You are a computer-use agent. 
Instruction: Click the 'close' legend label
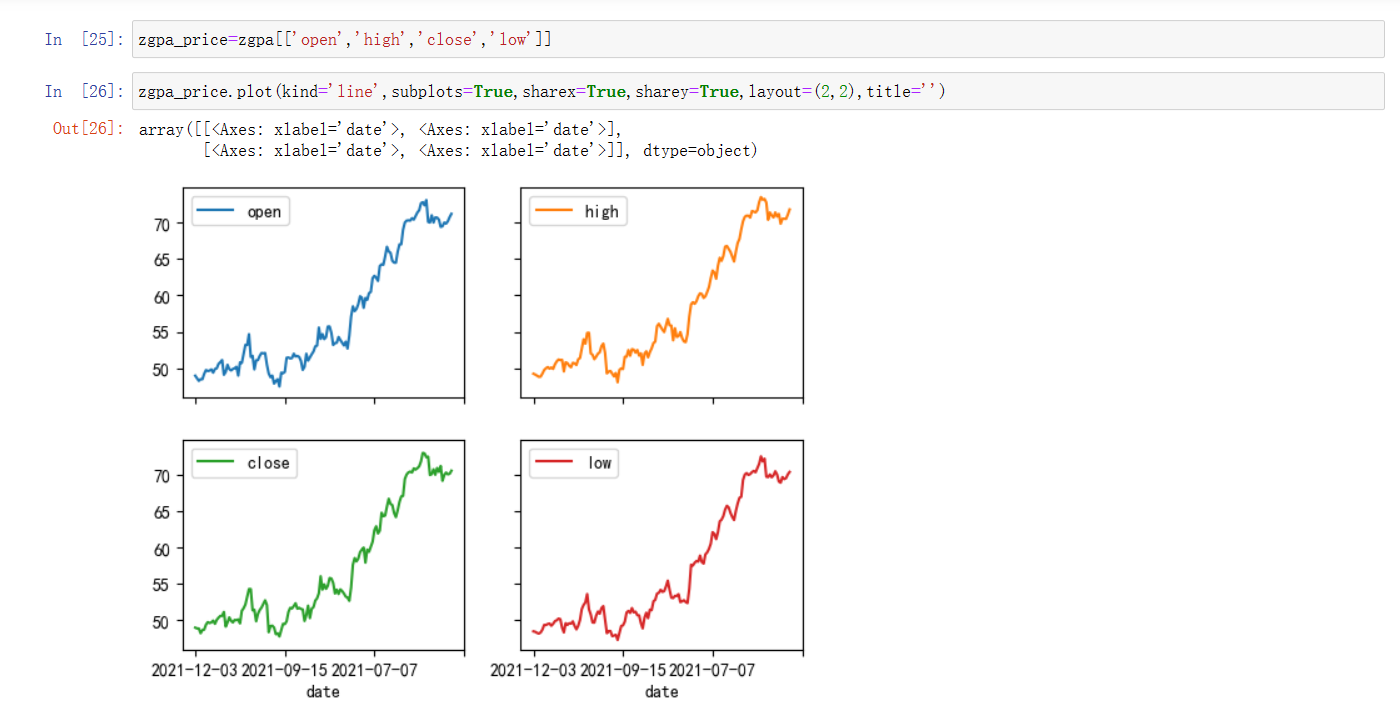[x=268, y=463]
